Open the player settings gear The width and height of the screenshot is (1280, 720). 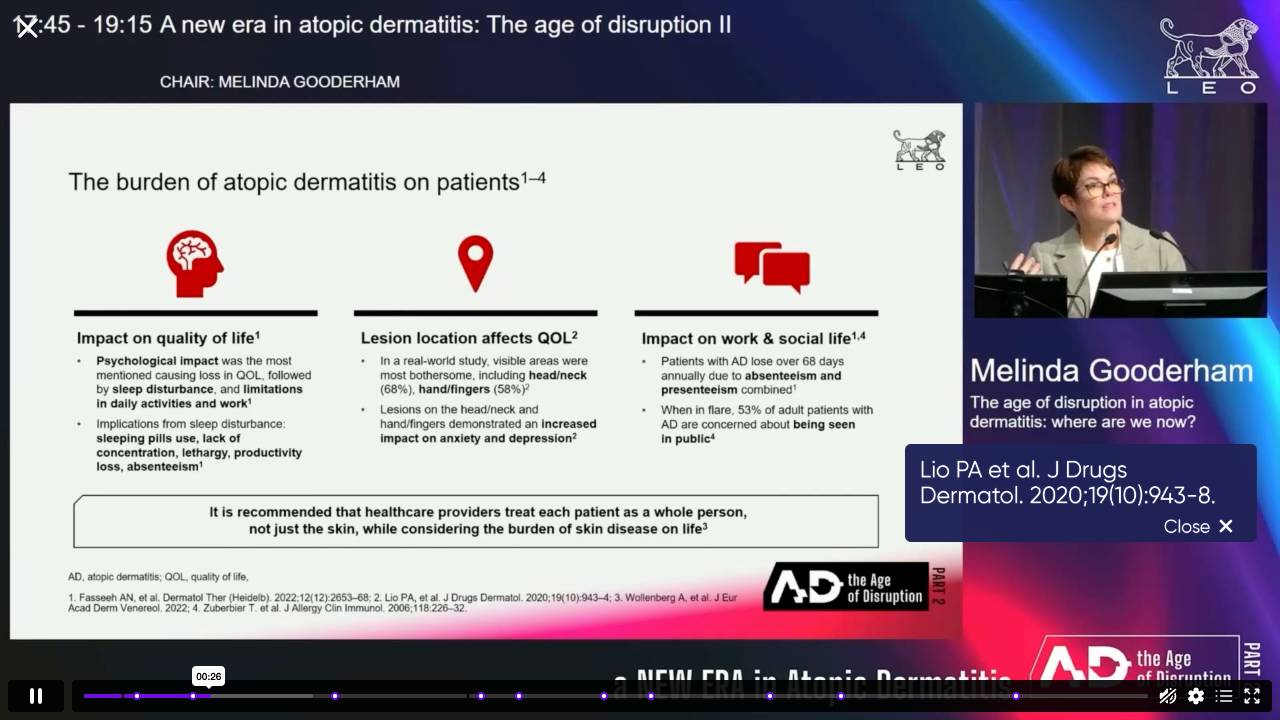pos(1196,696)
